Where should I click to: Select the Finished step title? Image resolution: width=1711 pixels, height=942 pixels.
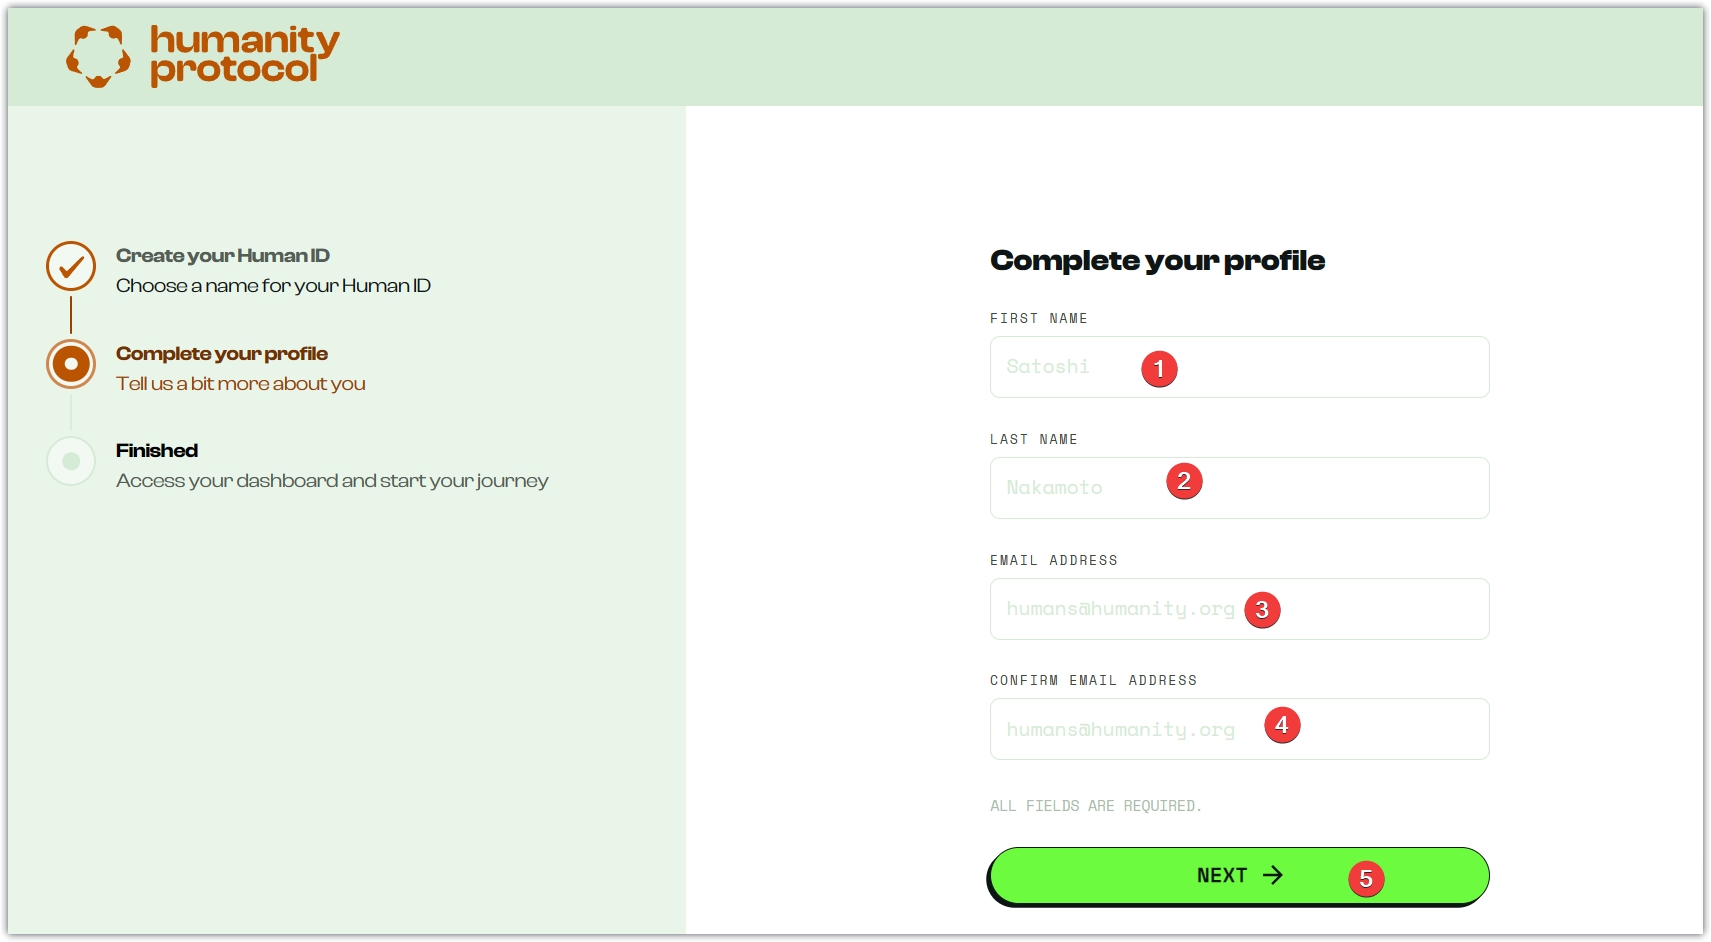coord(157,451)
